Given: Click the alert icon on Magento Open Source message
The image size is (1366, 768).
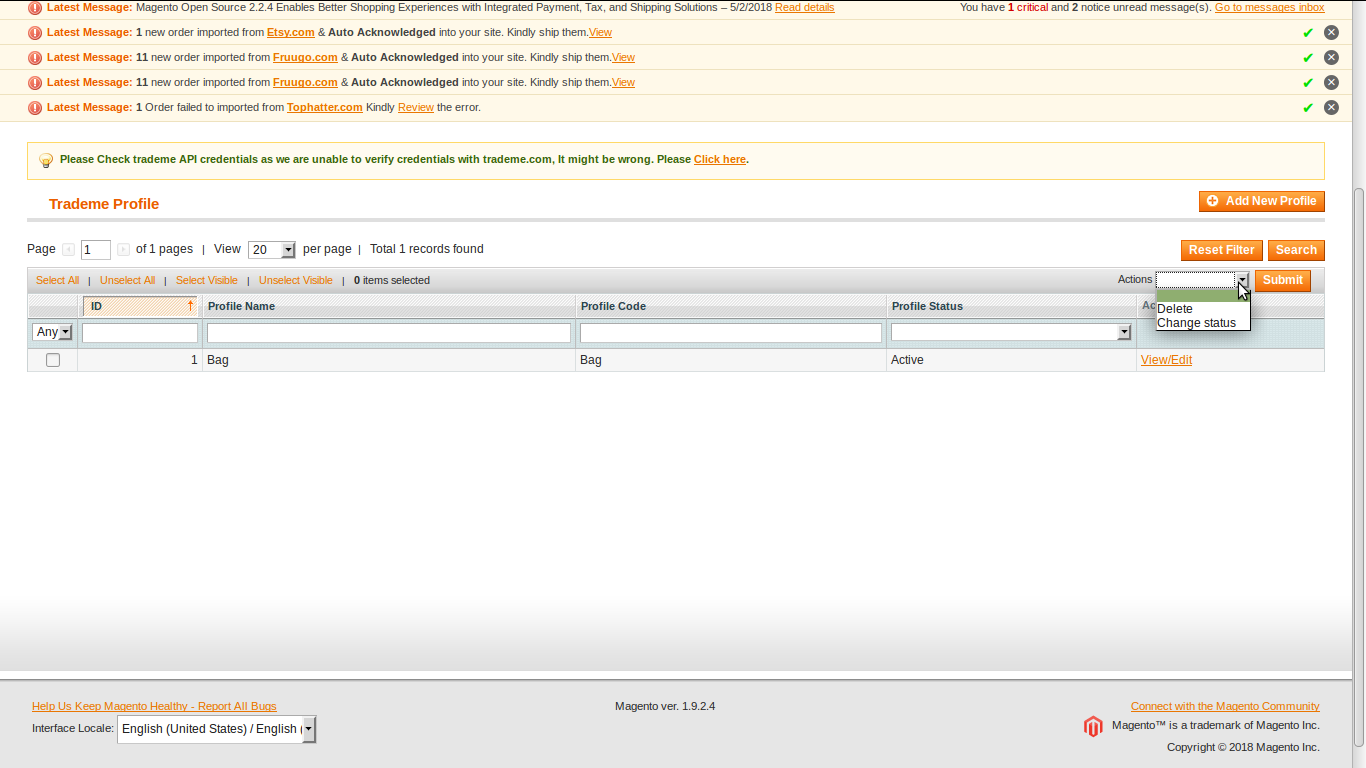Looking at the screenshot, I should [x=35, y=8].
